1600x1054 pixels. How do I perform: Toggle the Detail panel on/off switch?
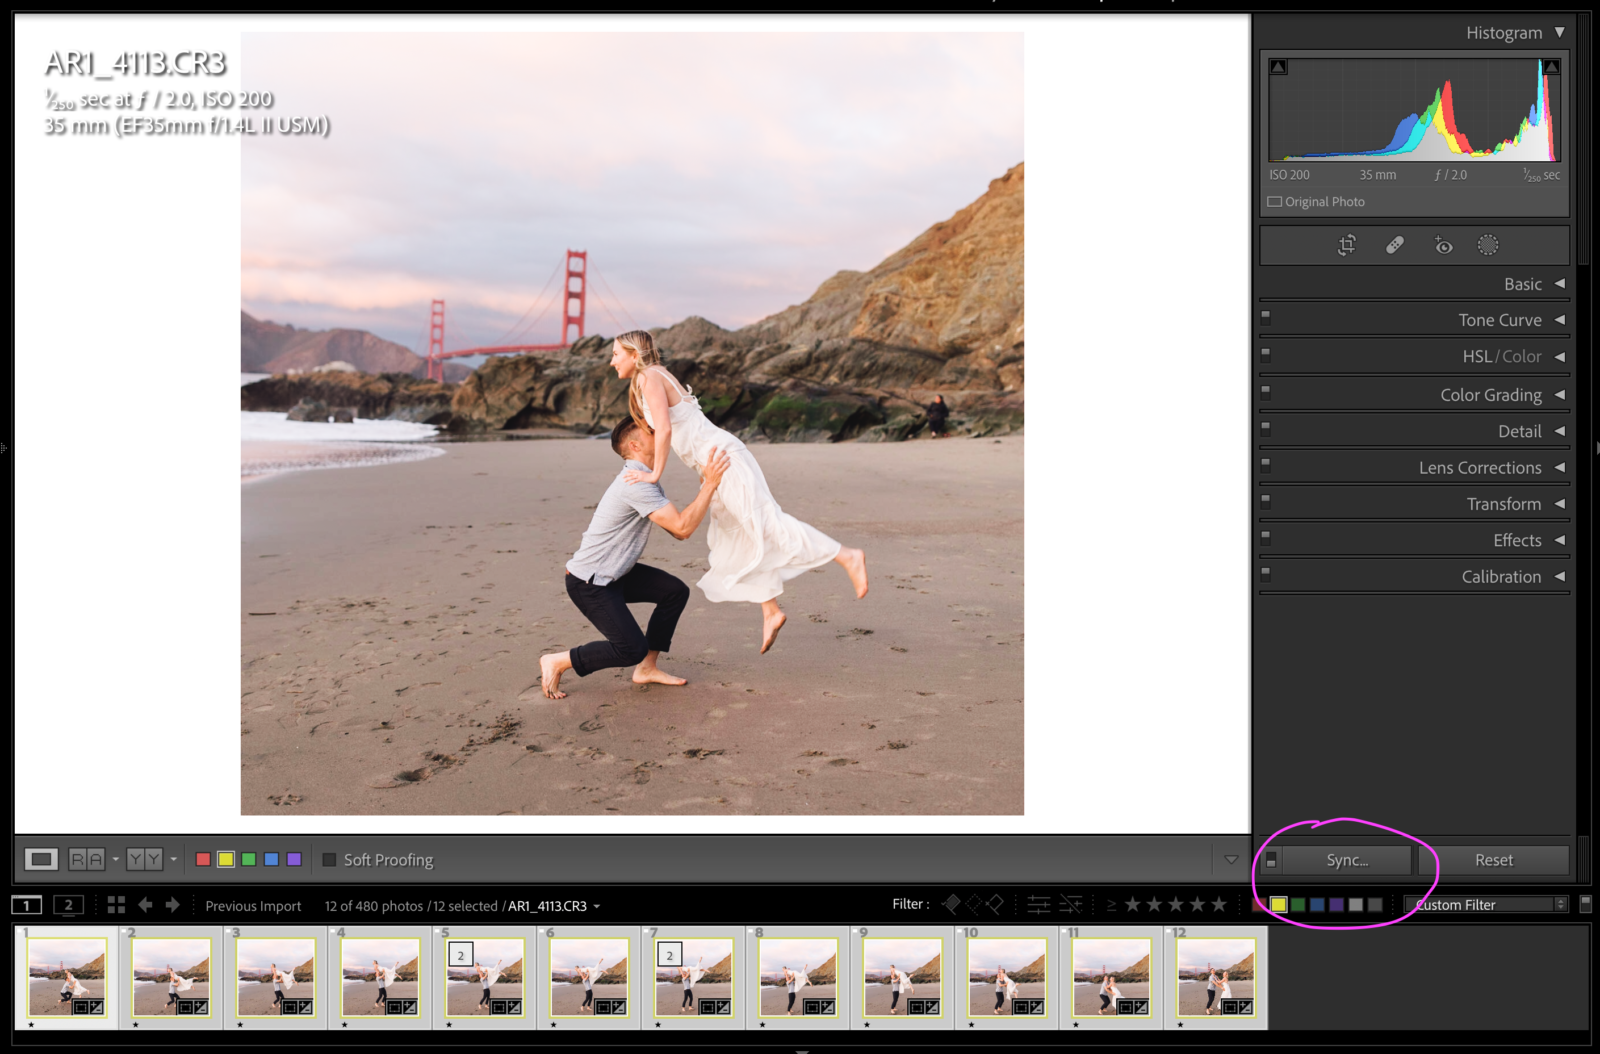pos(1266,428)
